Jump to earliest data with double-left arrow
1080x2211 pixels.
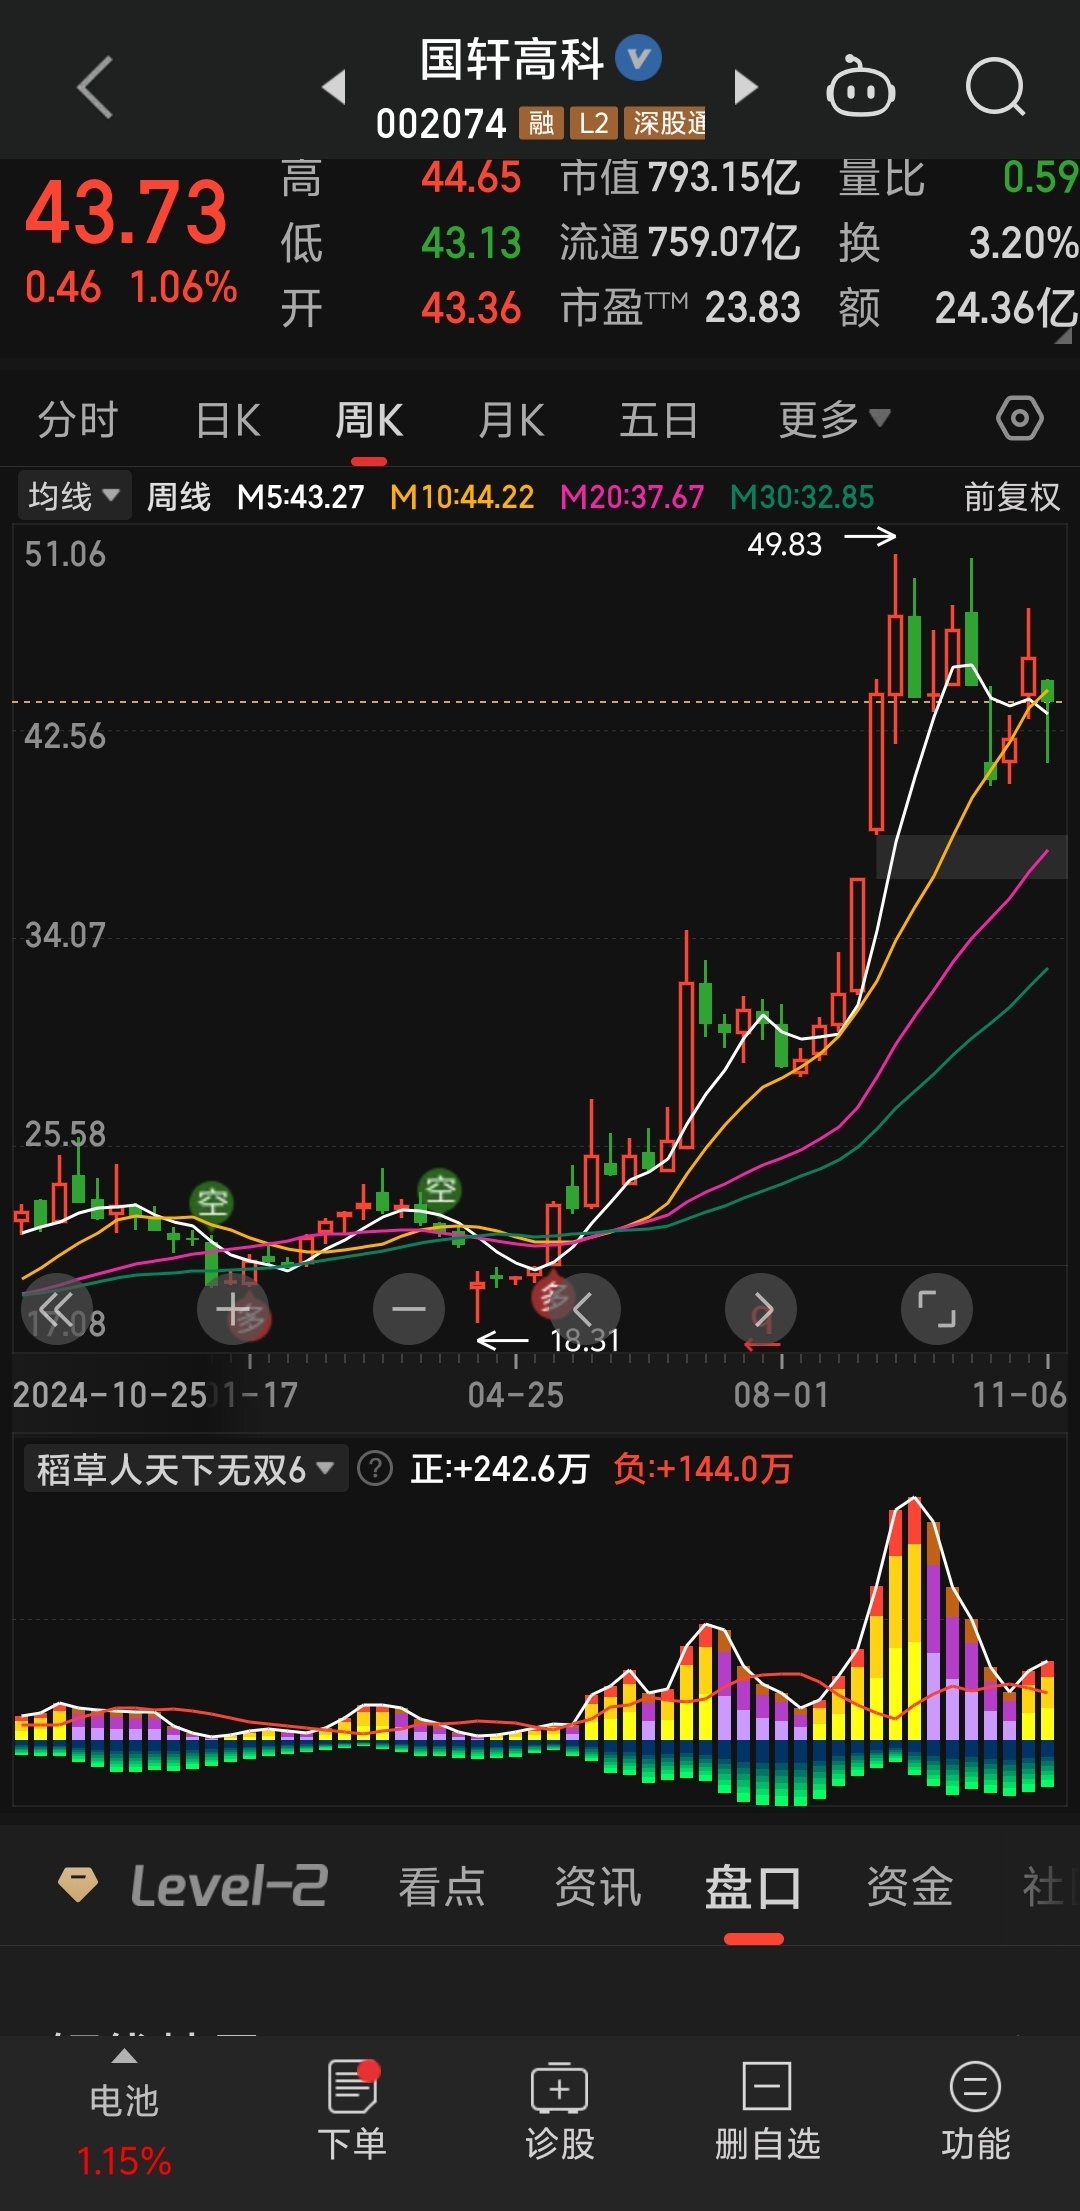click(x=57, y=1309)
